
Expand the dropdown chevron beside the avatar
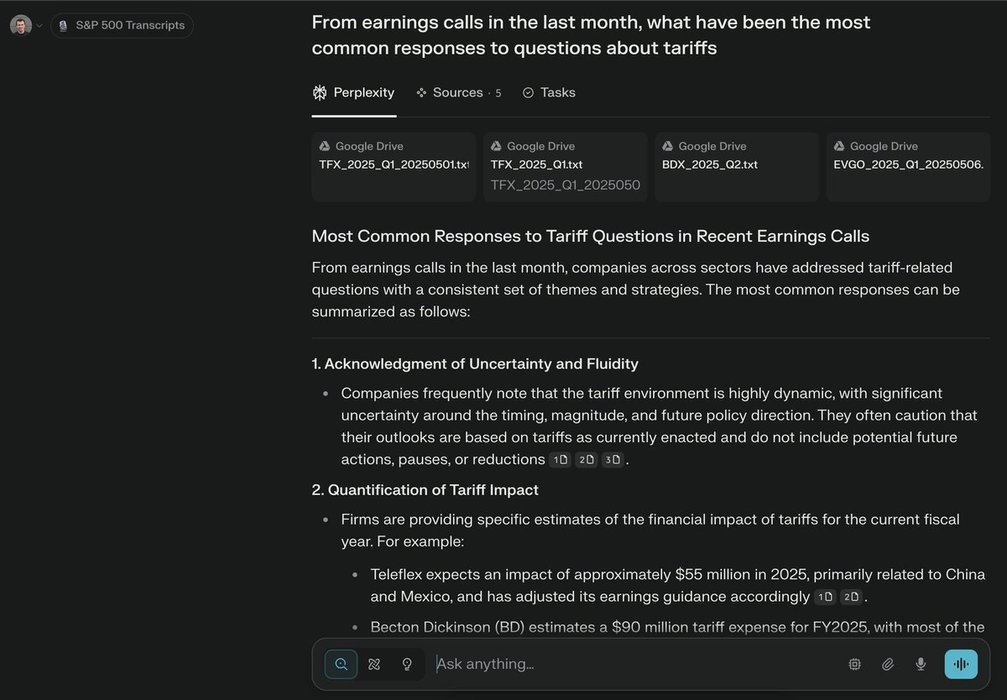(x=40, y=26)
